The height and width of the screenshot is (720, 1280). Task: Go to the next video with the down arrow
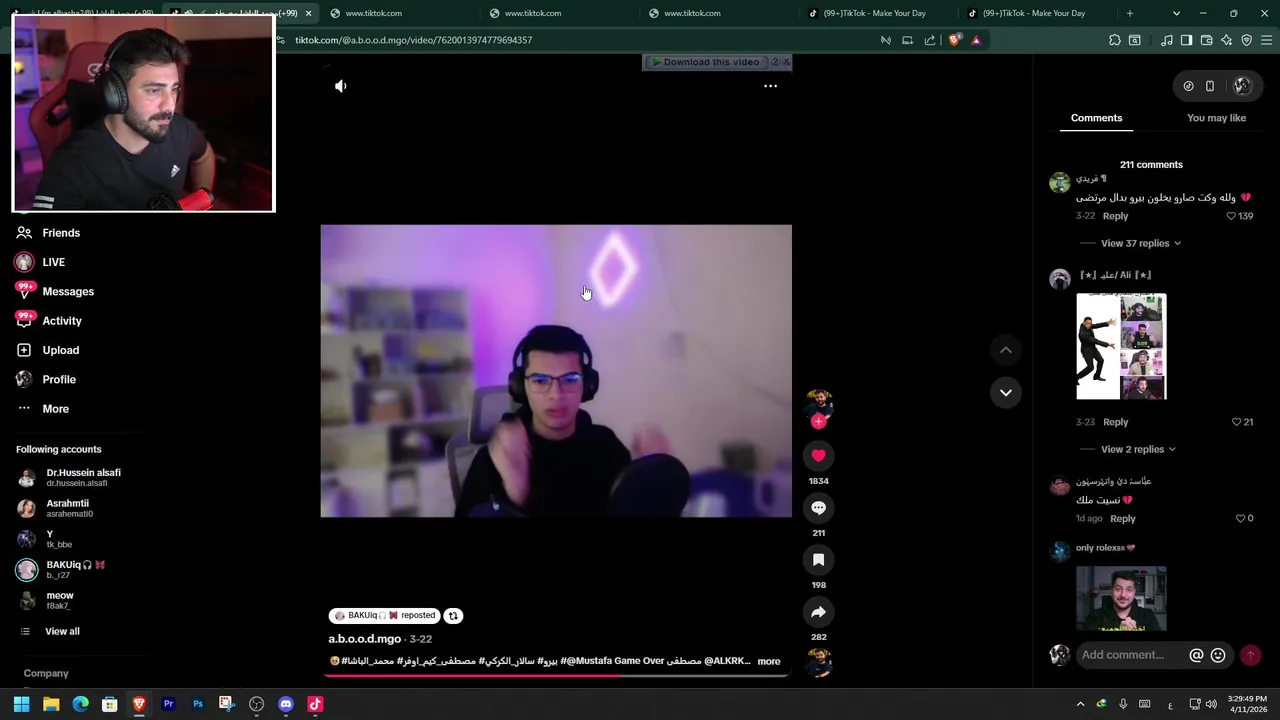tap(1005, 392)
